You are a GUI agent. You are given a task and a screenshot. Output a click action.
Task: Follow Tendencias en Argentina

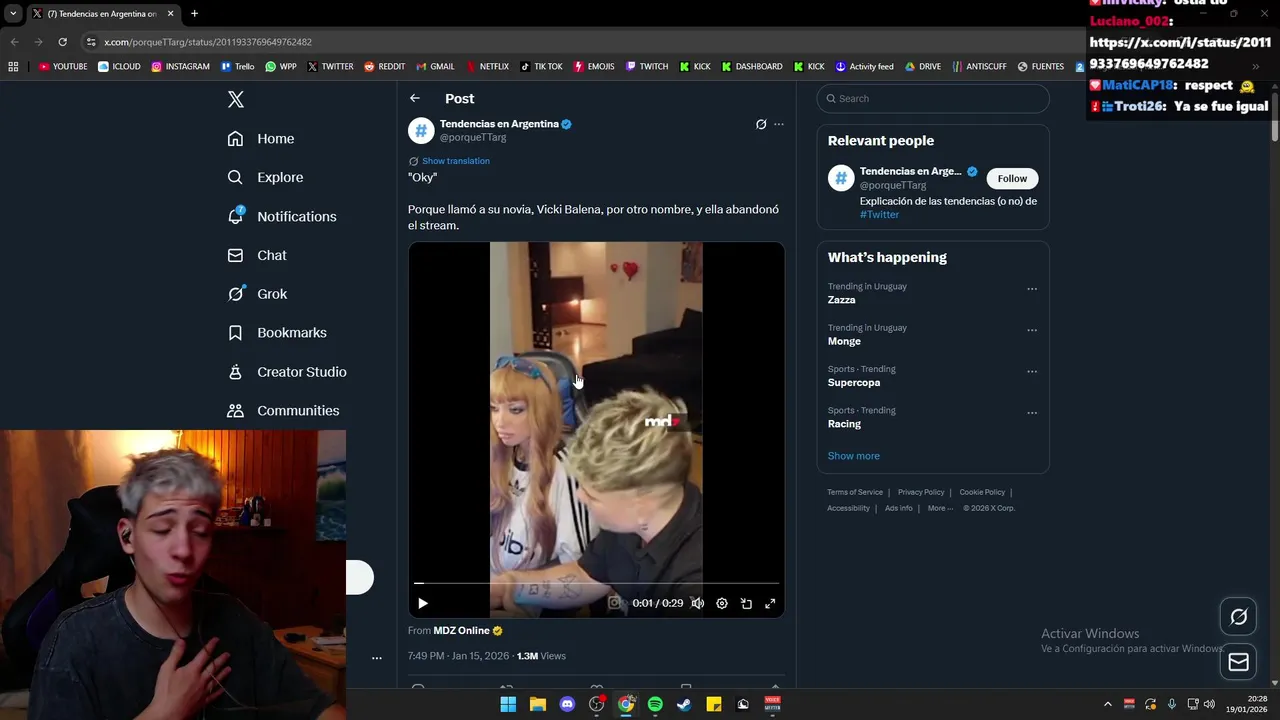point(1012,178)
